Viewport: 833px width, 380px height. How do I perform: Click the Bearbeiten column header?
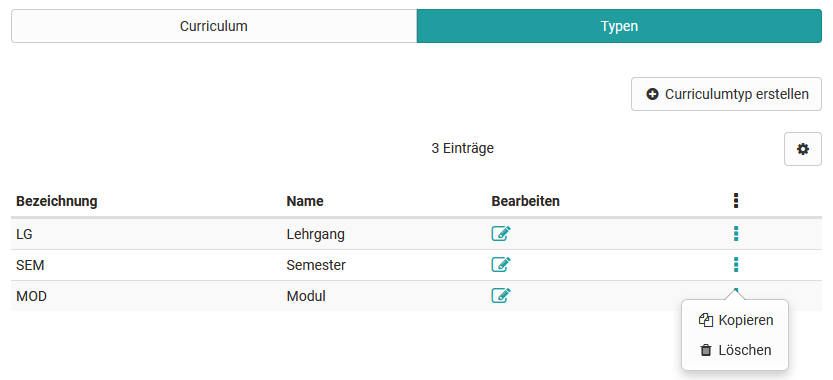pos(525,201)
